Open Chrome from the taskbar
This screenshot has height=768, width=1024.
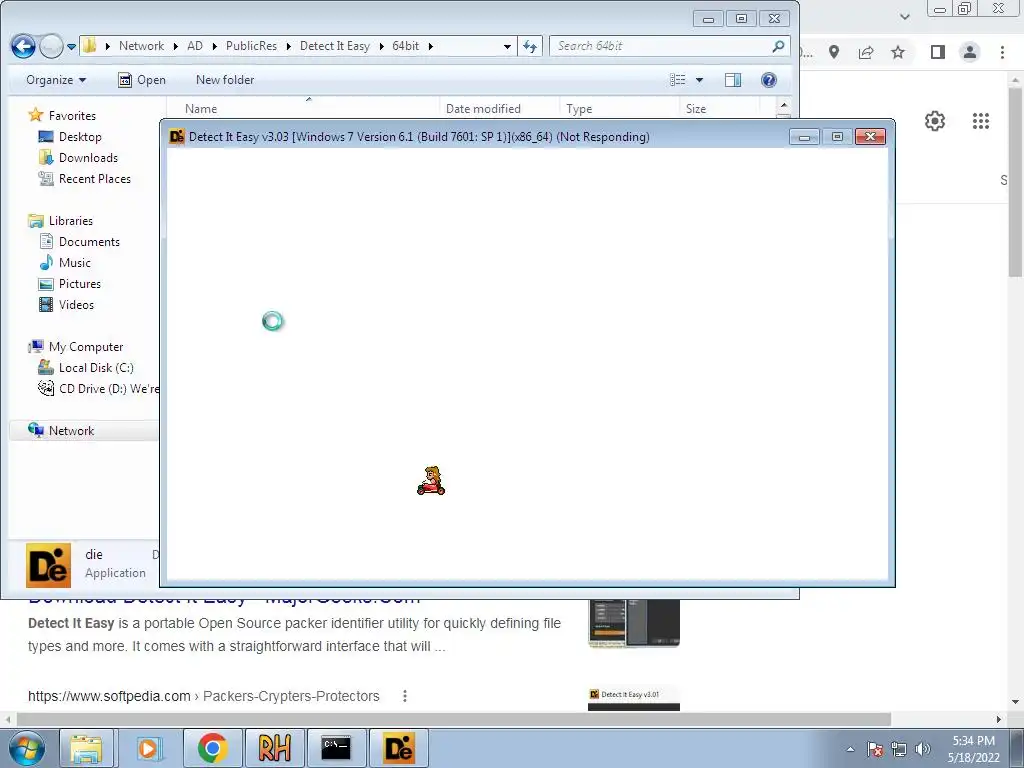coord(212,748)
